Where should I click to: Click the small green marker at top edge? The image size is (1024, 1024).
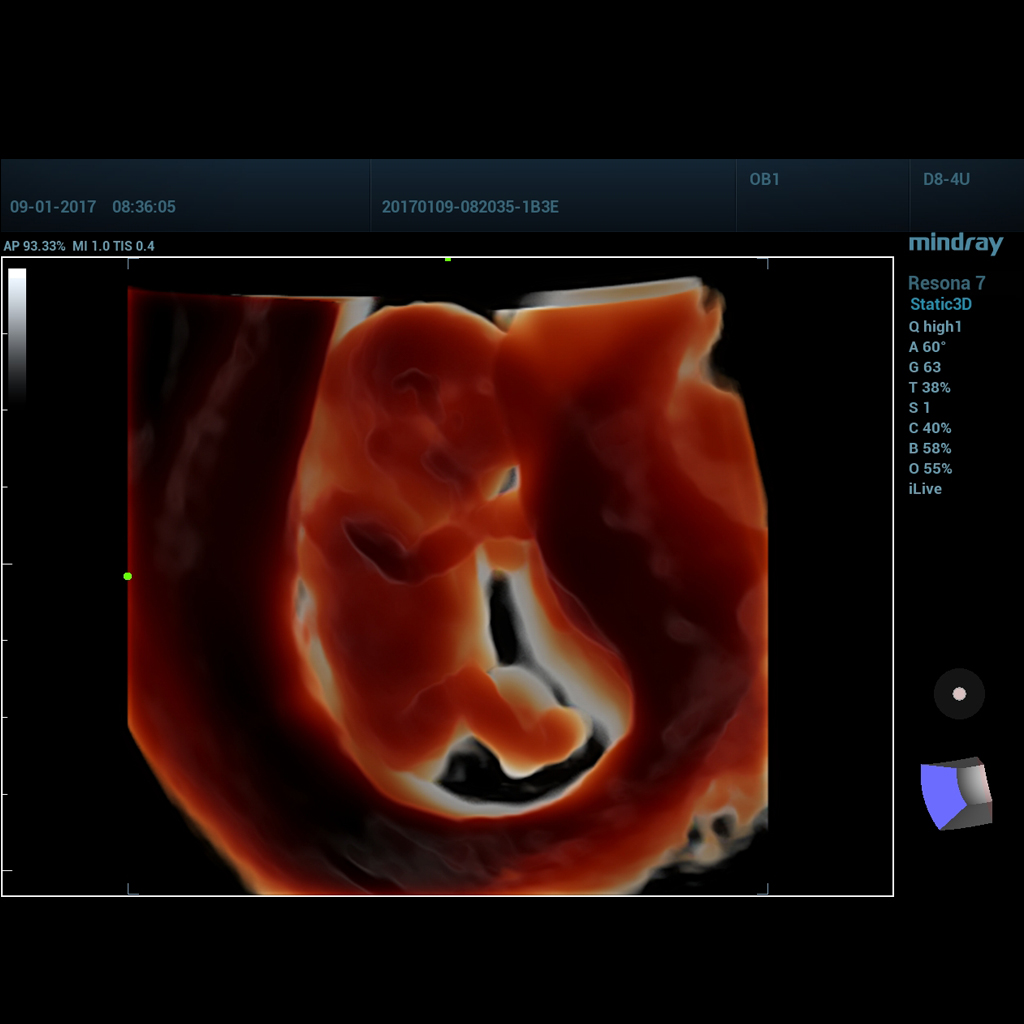pos(448,259)
